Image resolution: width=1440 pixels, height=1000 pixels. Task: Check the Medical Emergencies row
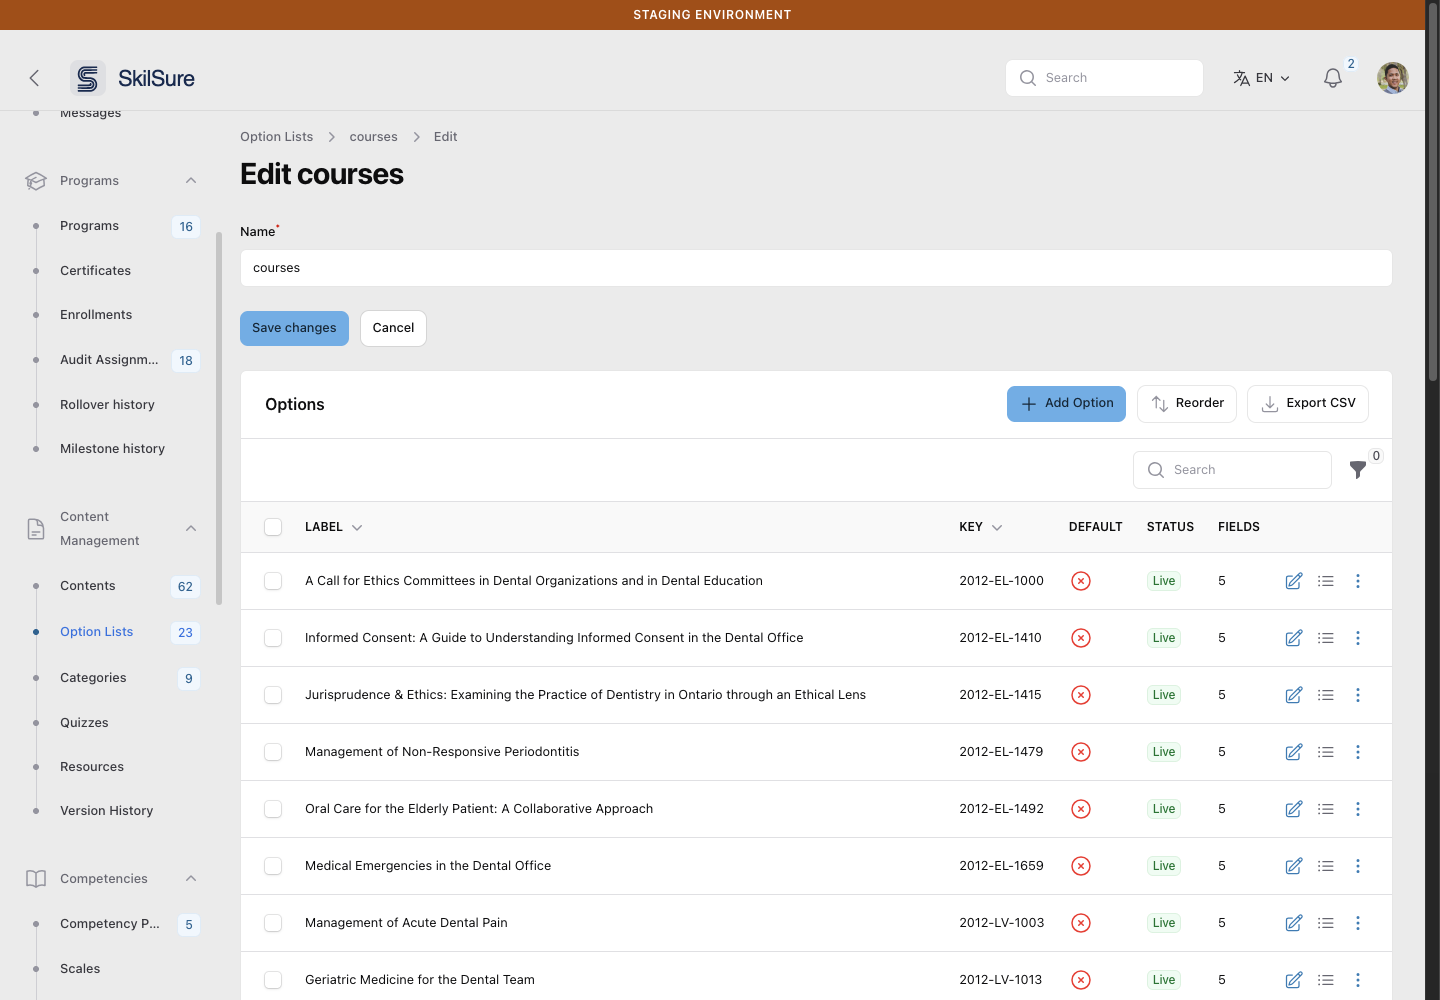click(273, 866)
